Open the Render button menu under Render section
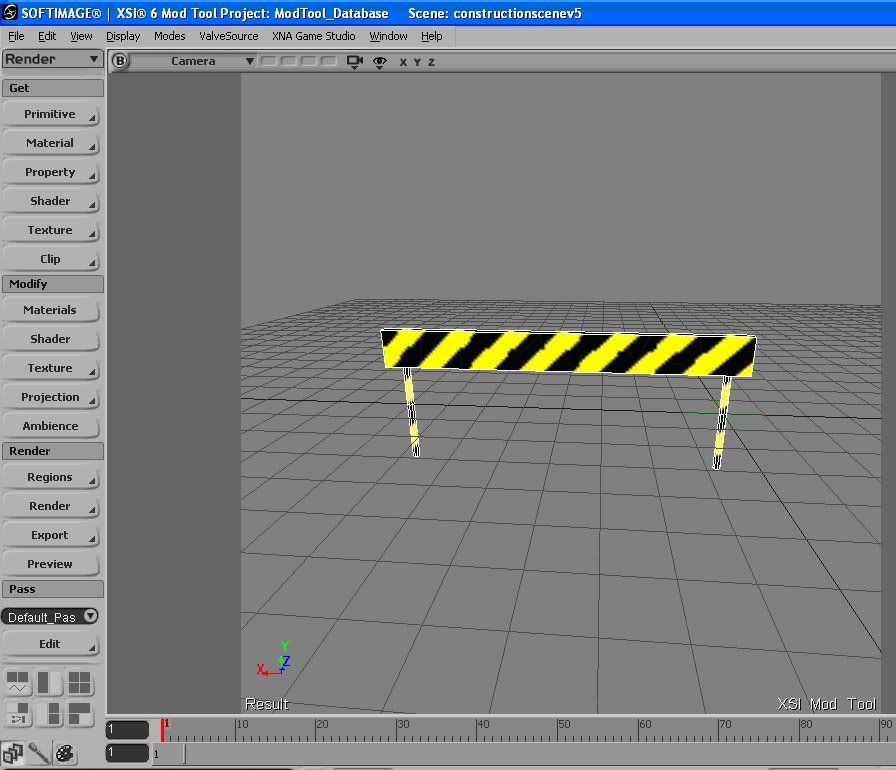The image size is (896, 770). click(x=51, y=506)
